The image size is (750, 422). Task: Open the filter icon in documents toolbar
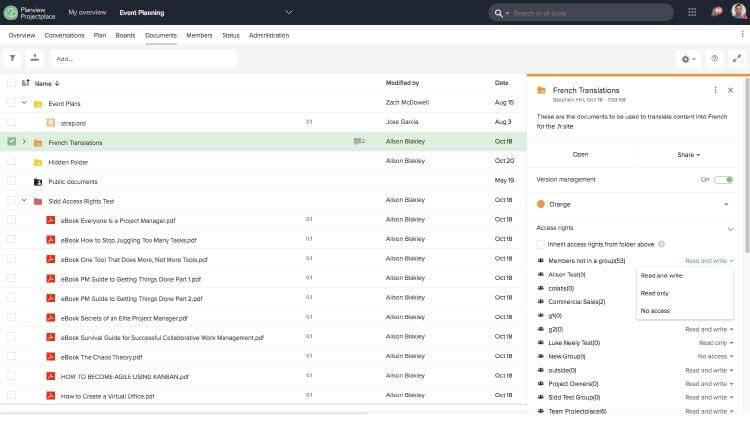coord(13,59)
